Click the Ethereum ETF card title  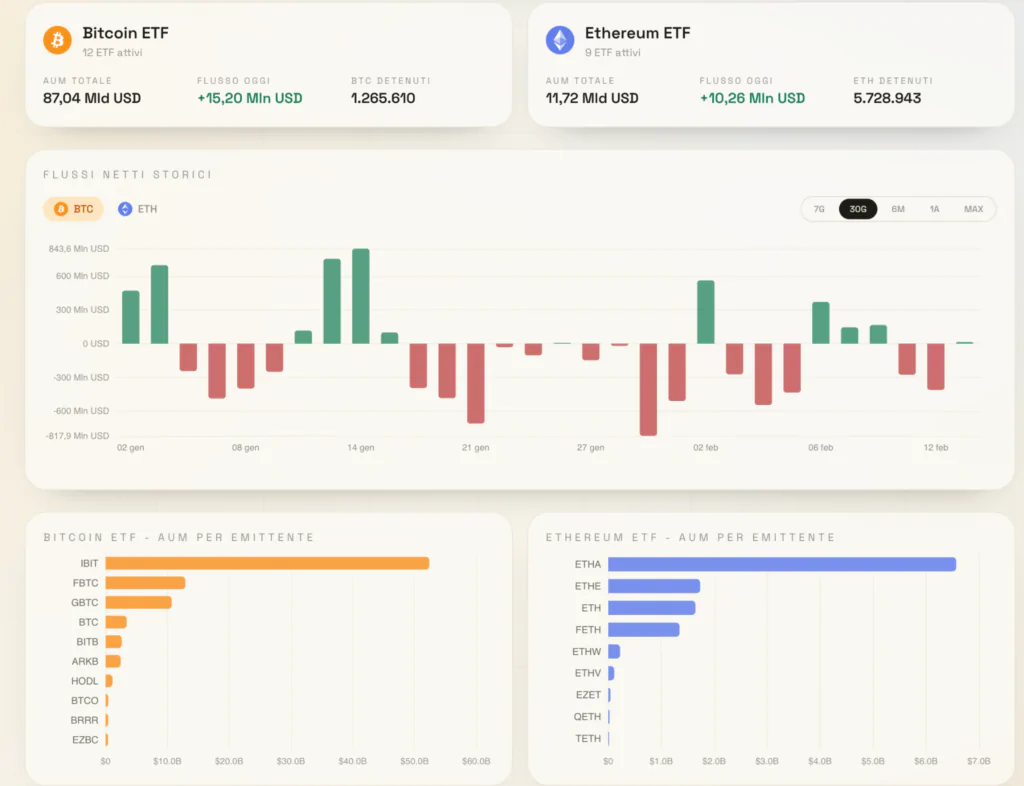(637, 33)
